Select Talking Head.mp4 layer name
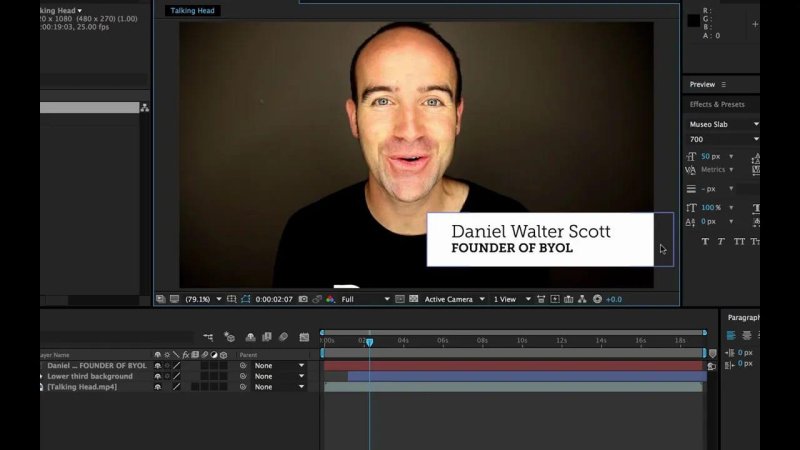 82,387
